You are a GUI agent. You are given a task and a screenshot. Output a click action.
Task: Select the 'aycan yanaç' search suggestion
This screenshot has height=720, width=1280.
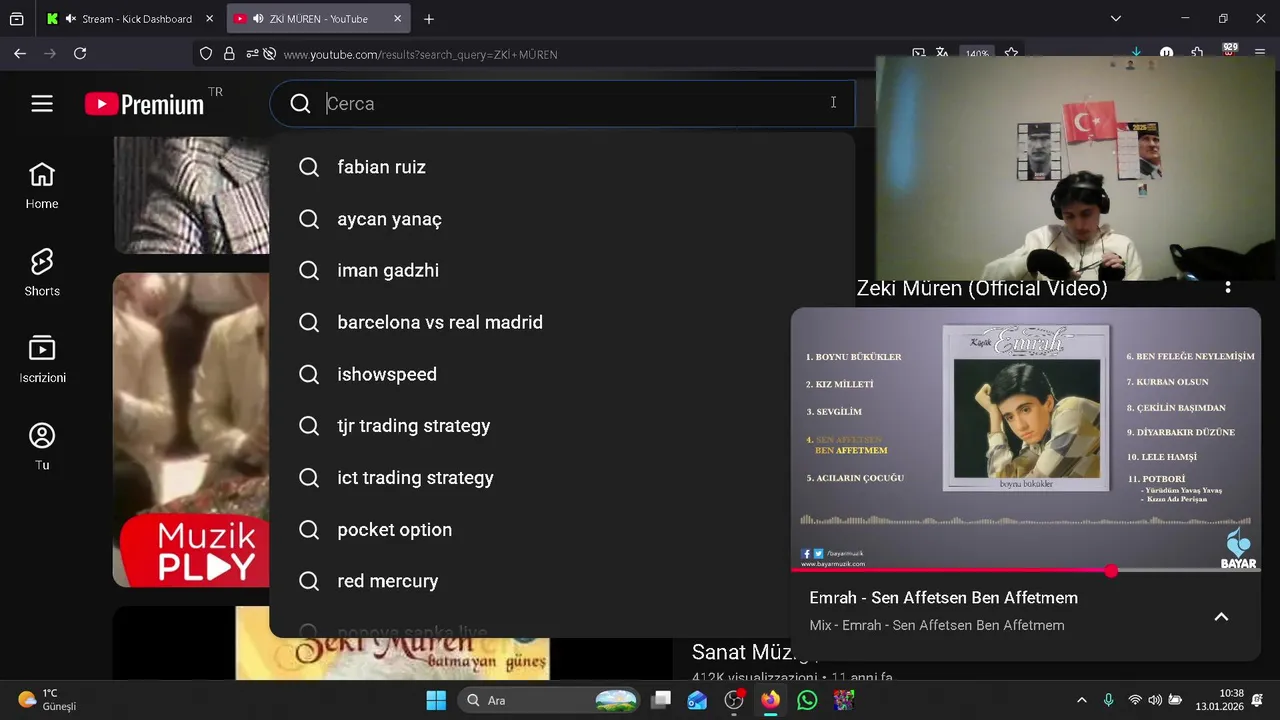[562, 219]
